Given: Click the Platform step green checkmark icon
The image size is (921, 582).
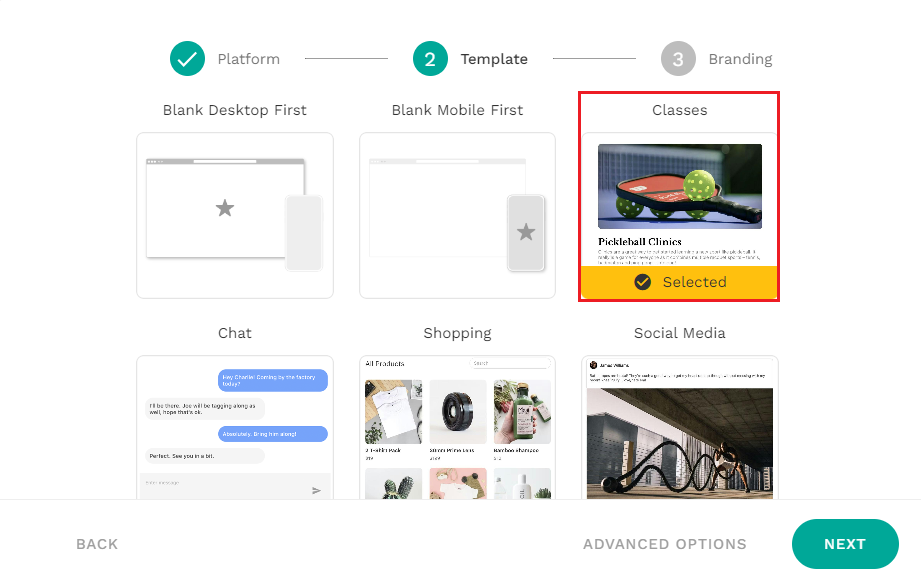Looking at the screenshot, I should coord(187,59).
